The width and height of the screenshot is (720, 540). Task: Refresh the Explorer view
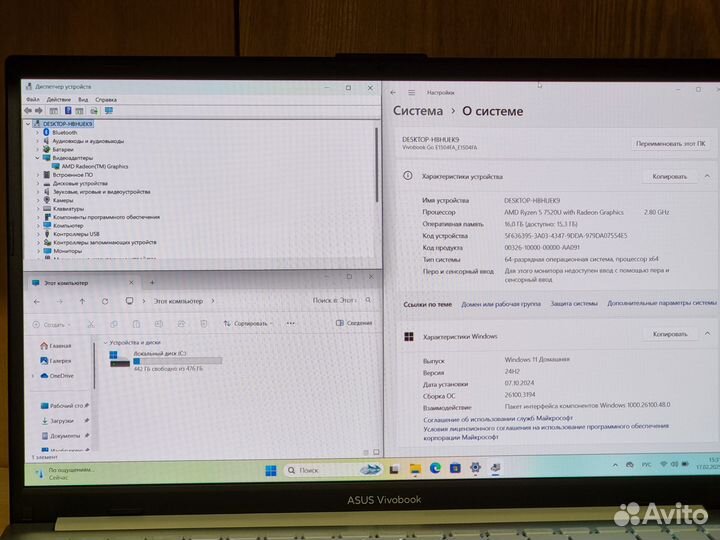tap(105, 301)
